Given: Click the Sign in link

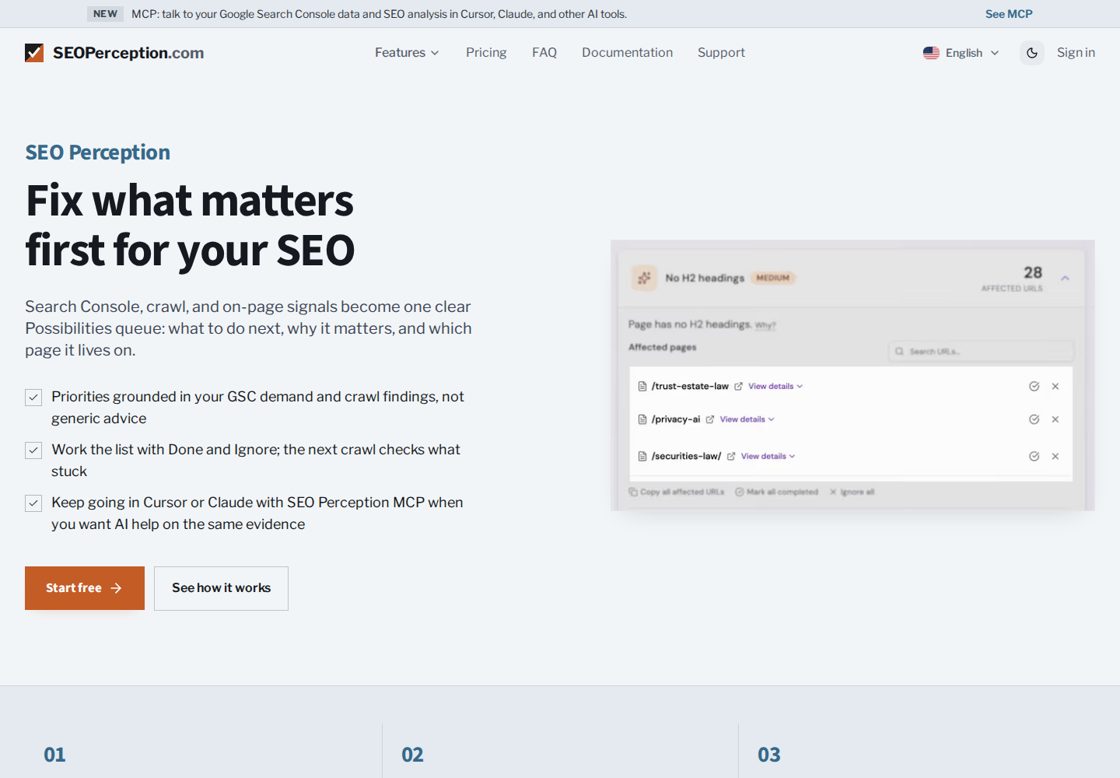Looking at the screenshot, I should click(1075, 53).
